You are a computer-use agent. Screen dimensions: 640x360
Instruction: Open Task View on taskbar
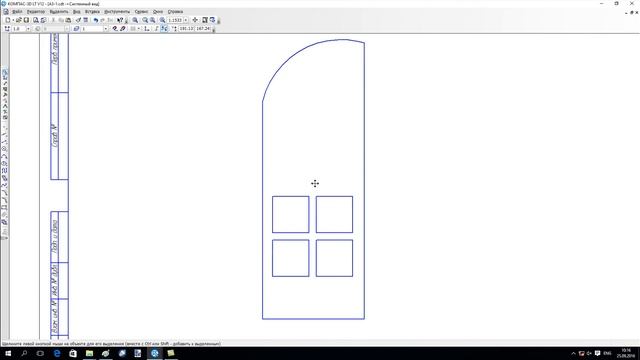point(40,353)
